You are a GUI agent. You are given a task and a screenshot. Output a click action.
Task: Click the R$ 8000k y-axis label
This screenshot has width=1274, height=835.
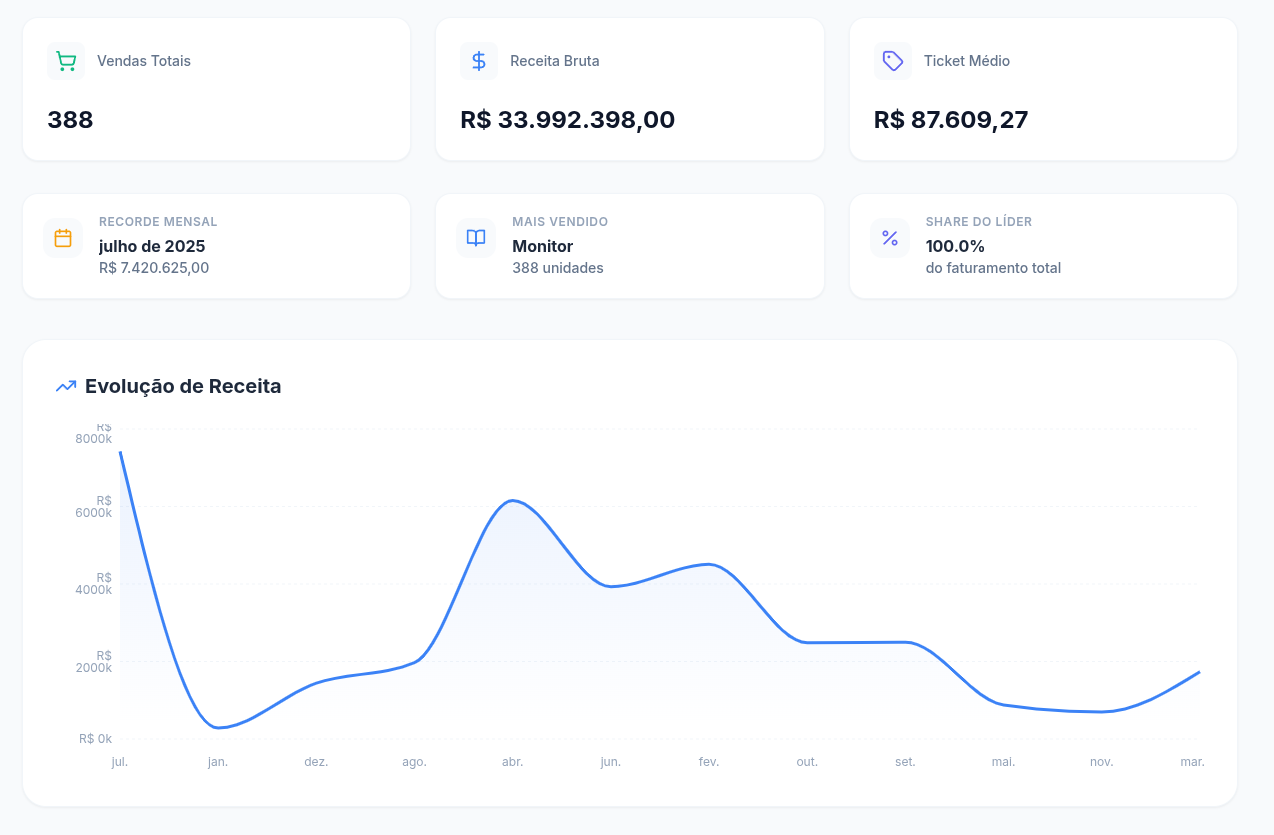pos(94,433)
